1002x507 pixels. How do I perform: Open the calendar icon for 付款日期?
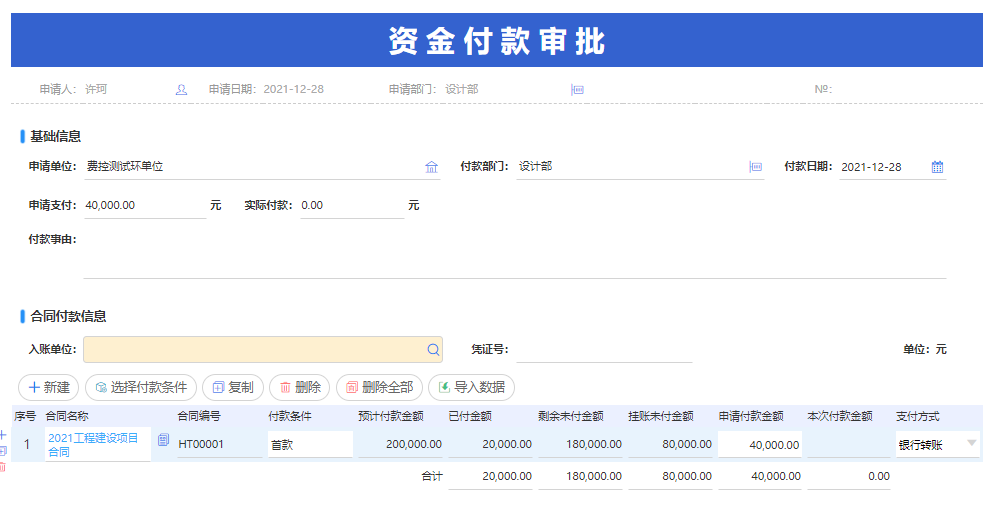point(937,167)
